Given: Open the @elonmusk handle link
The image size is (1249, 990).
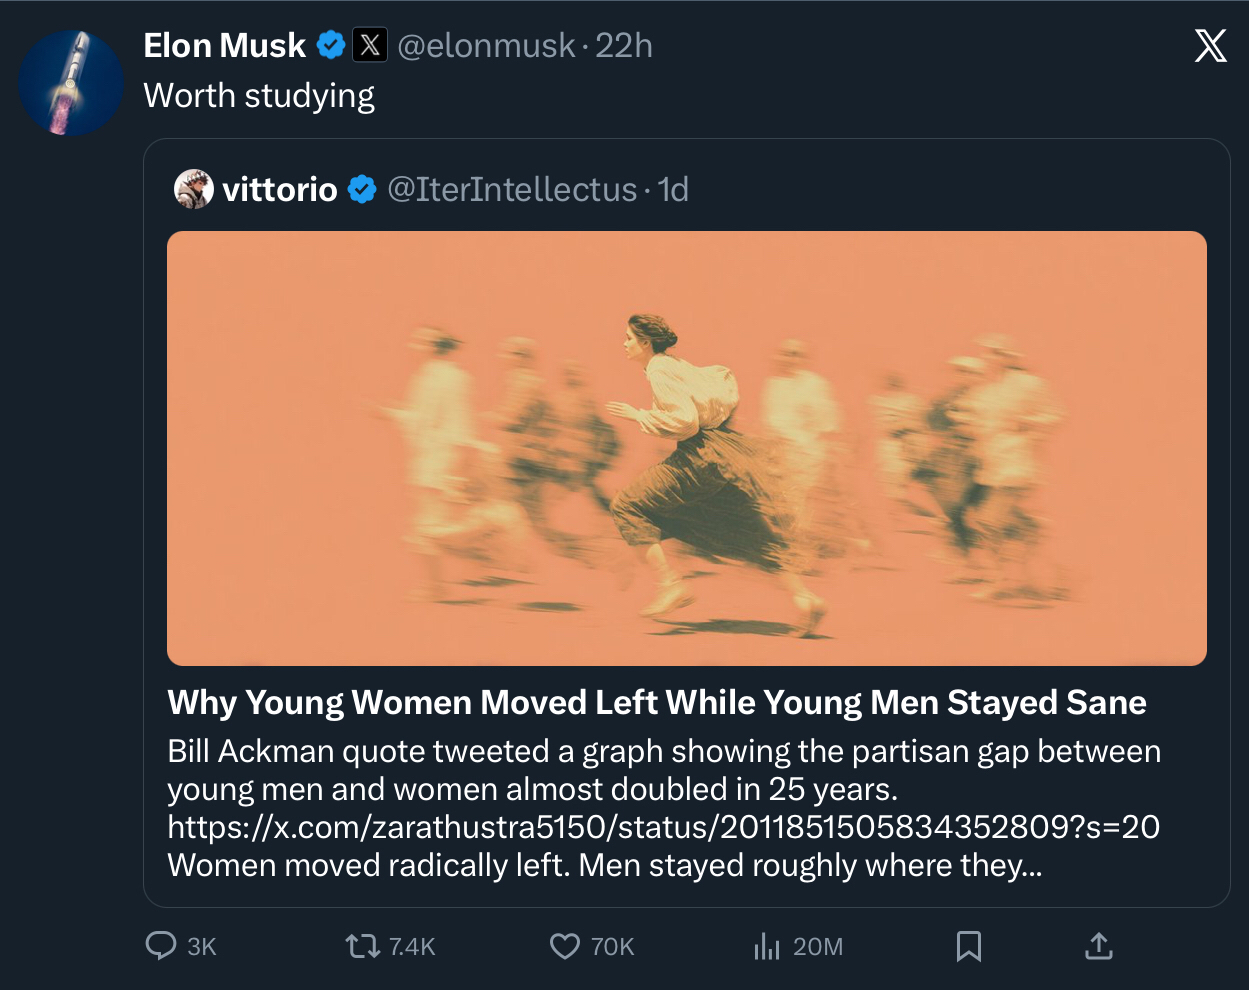Looking at the screenshot, I should tap(486, 46).
